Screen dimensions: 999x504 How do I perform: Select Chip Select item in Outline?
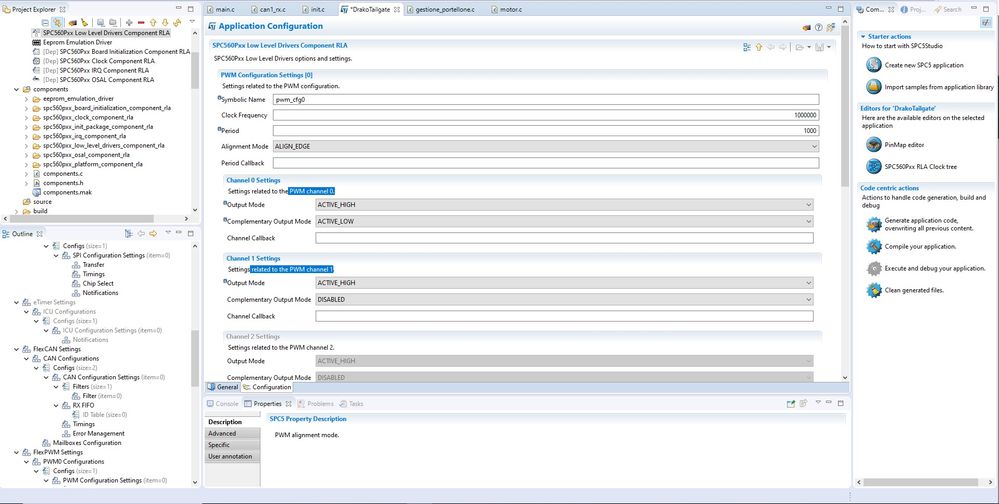[x=98, y=284]
